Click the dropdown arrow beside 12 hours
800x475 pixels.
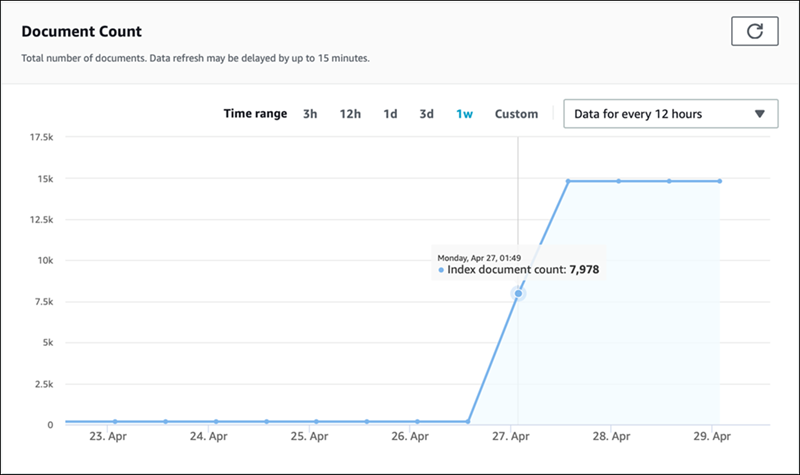point(759,114)
